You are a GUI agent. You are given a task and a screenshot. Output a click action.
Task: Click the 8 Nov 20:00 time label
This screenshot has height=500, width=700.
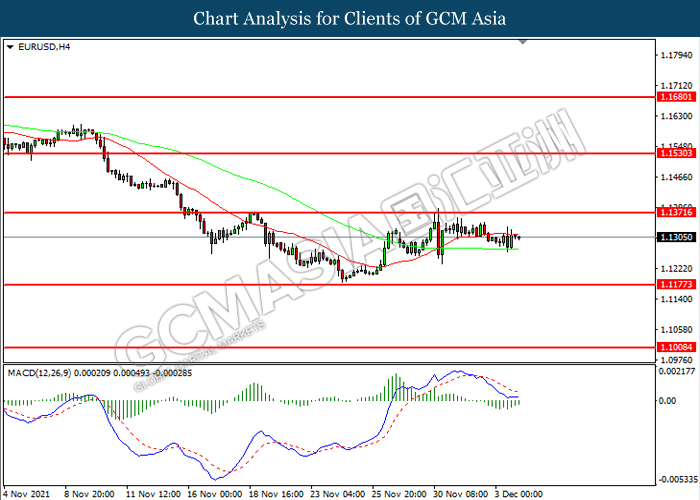pyautogui.click(x=89, y=494)
